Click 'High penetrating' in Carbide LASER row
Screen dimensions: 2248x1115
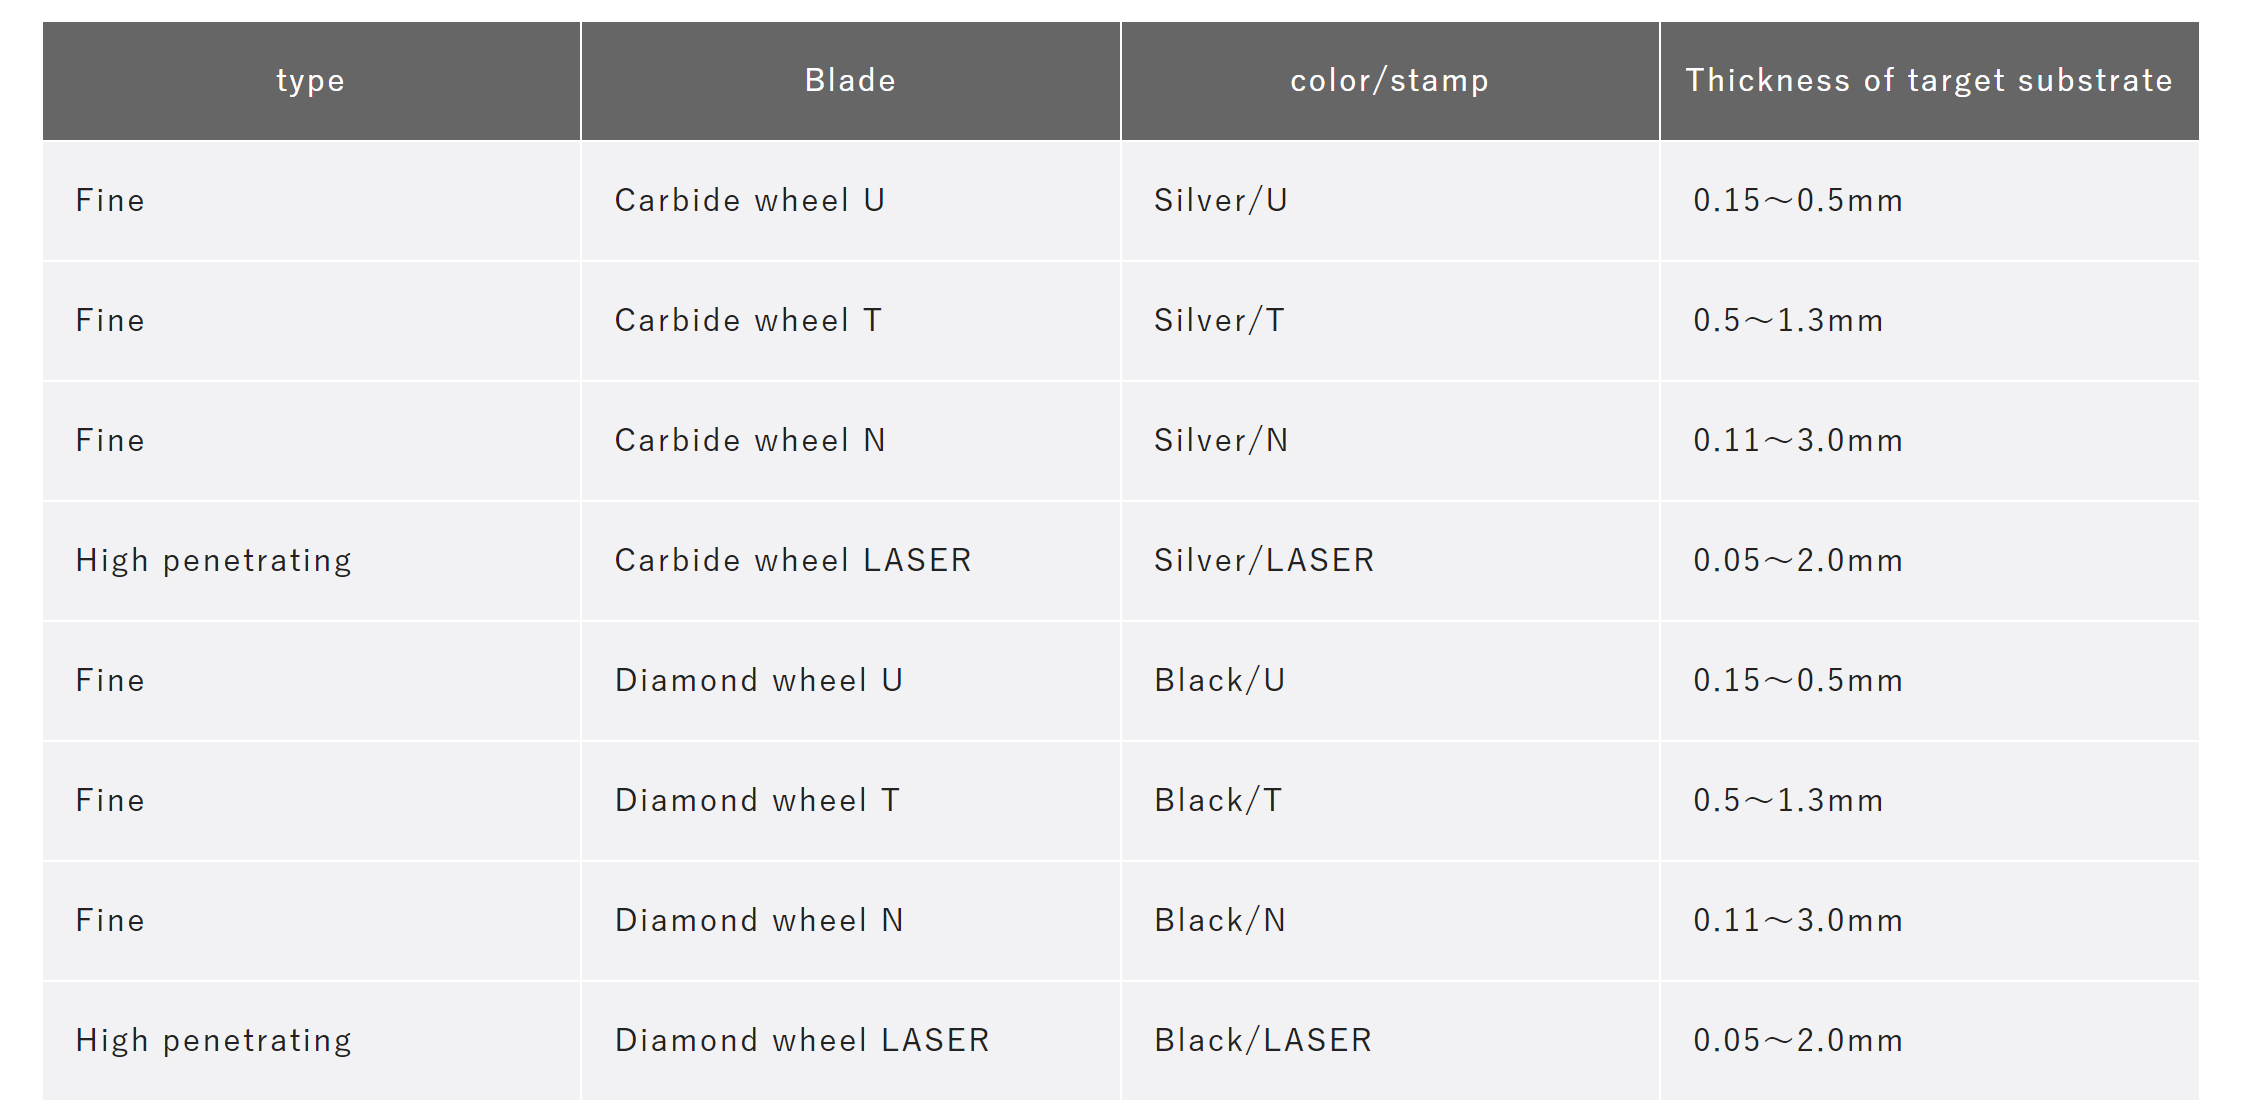[214, 561]
